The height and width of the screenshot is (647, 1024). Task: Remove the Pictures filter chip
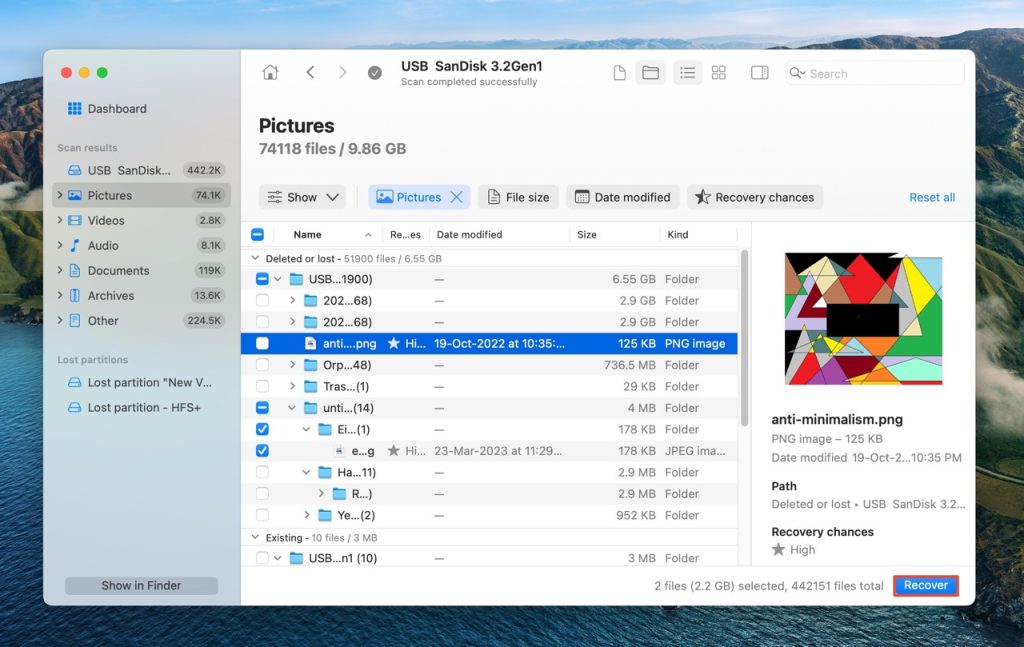pos(458,197)
